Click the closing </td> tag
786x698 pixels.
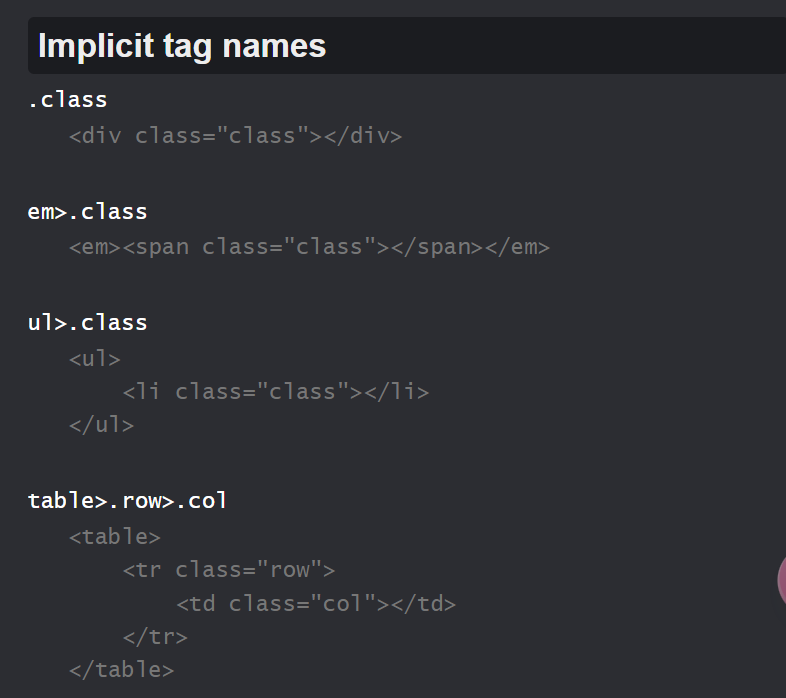click(x=424, y=604)
